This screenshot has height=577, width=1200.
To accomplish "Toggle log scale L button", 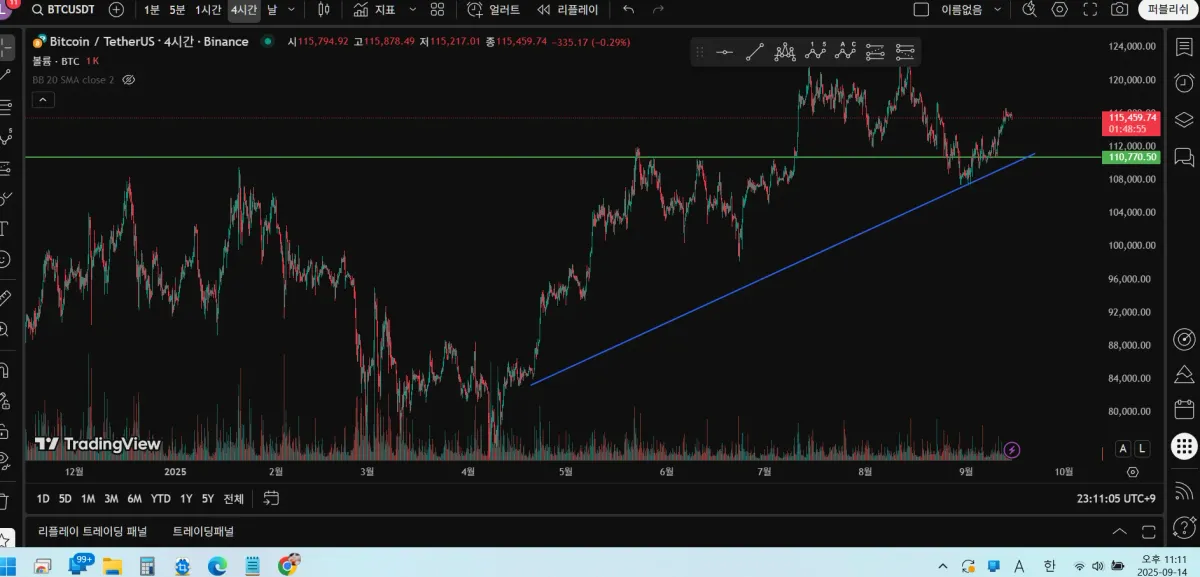I will 1142,450.
